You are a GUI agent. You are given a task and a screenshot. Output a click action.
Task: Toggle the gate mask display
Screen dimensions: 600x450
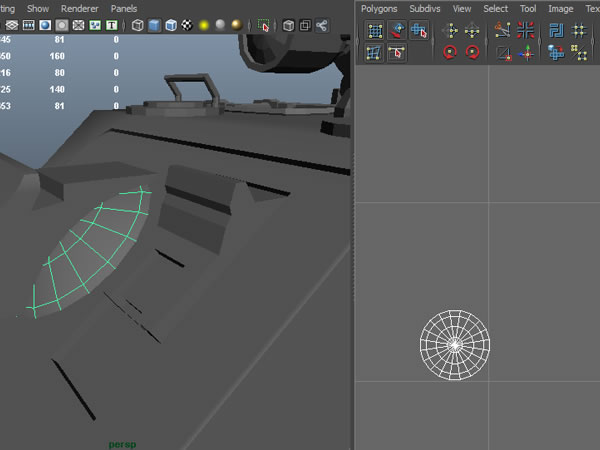[62, 25]
